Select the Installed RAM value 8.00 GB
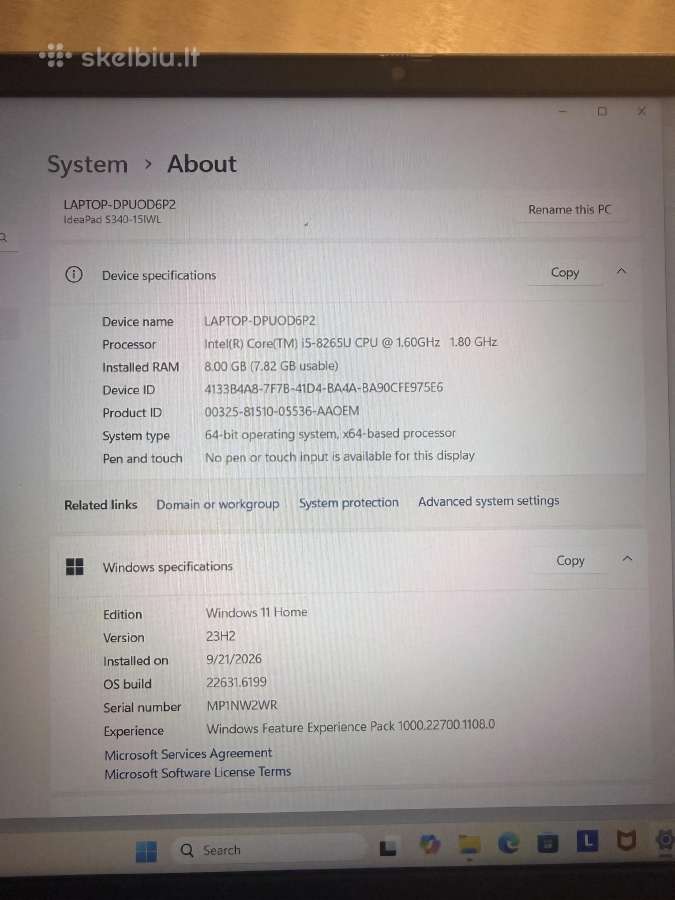Image resolution: width=675 pixels, height=900 pixels. point(271,366)
